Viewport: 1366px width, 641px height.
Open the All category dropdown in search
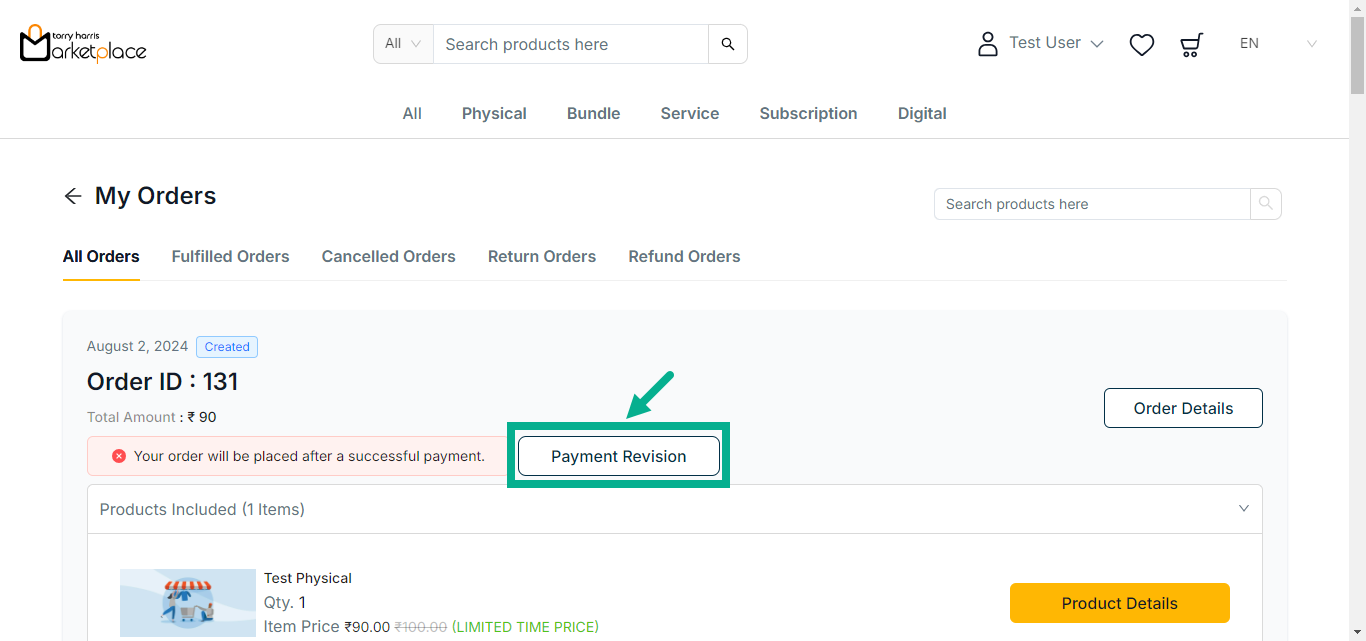(403, 44)
